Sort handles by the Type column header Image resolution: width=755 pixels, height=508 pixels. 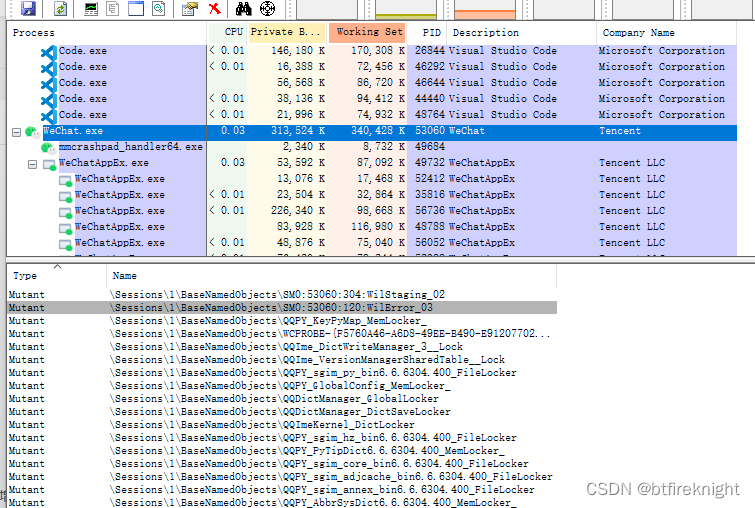[57, 276]
